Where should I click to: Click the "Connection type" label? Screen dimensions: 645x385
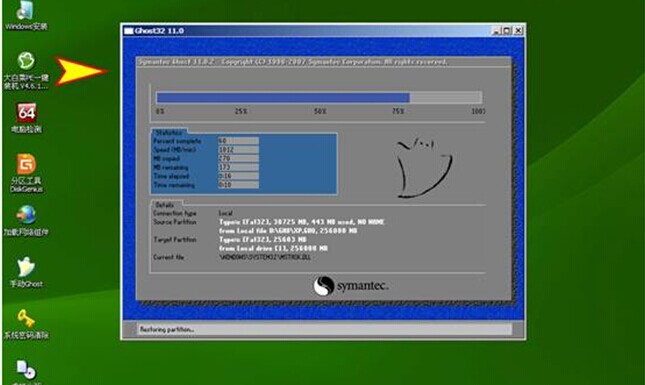(x=175, y=213)
